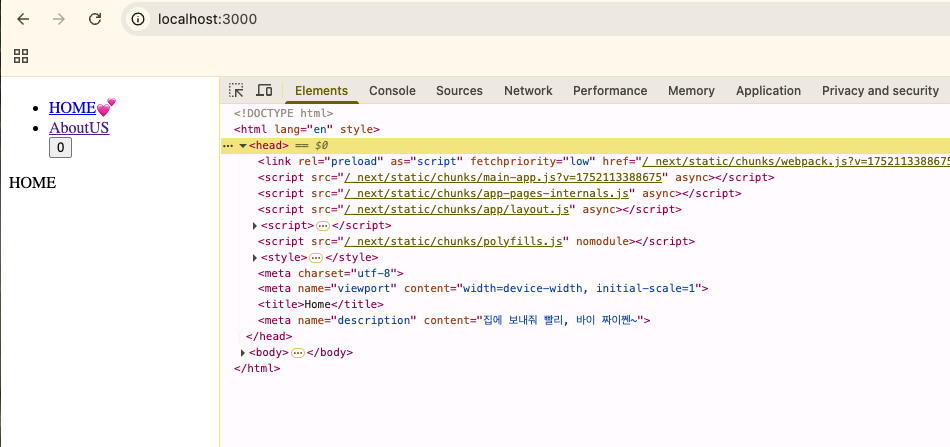Click the ellipsis inside the style tag

[316, 258]
